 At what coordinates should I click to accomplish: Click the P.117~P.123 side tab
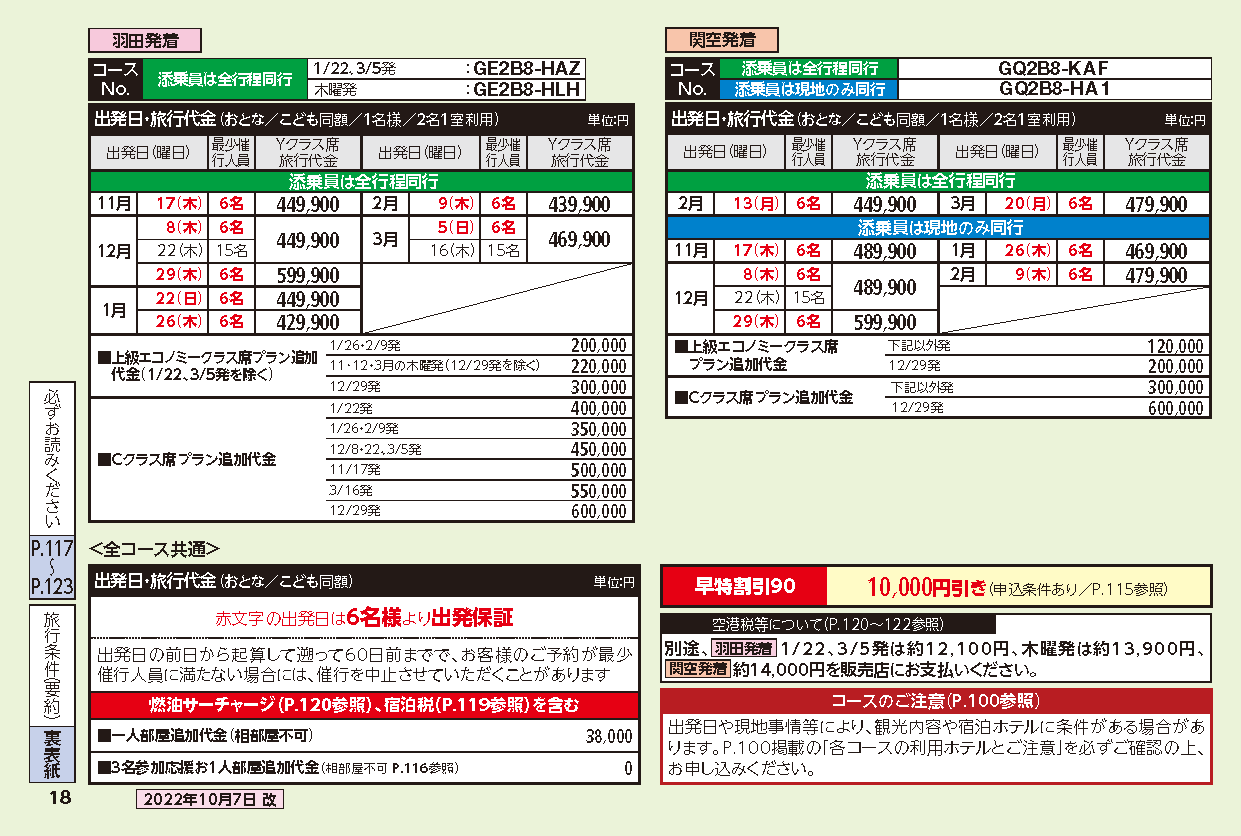click(x=52, y=567)
